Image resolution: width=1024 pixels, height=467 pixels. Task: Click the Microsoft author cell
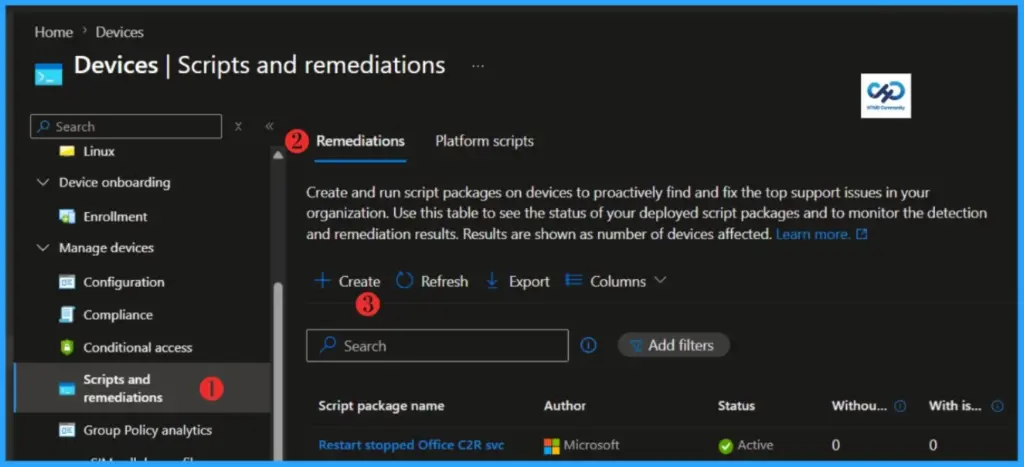[x=581, y=445]
